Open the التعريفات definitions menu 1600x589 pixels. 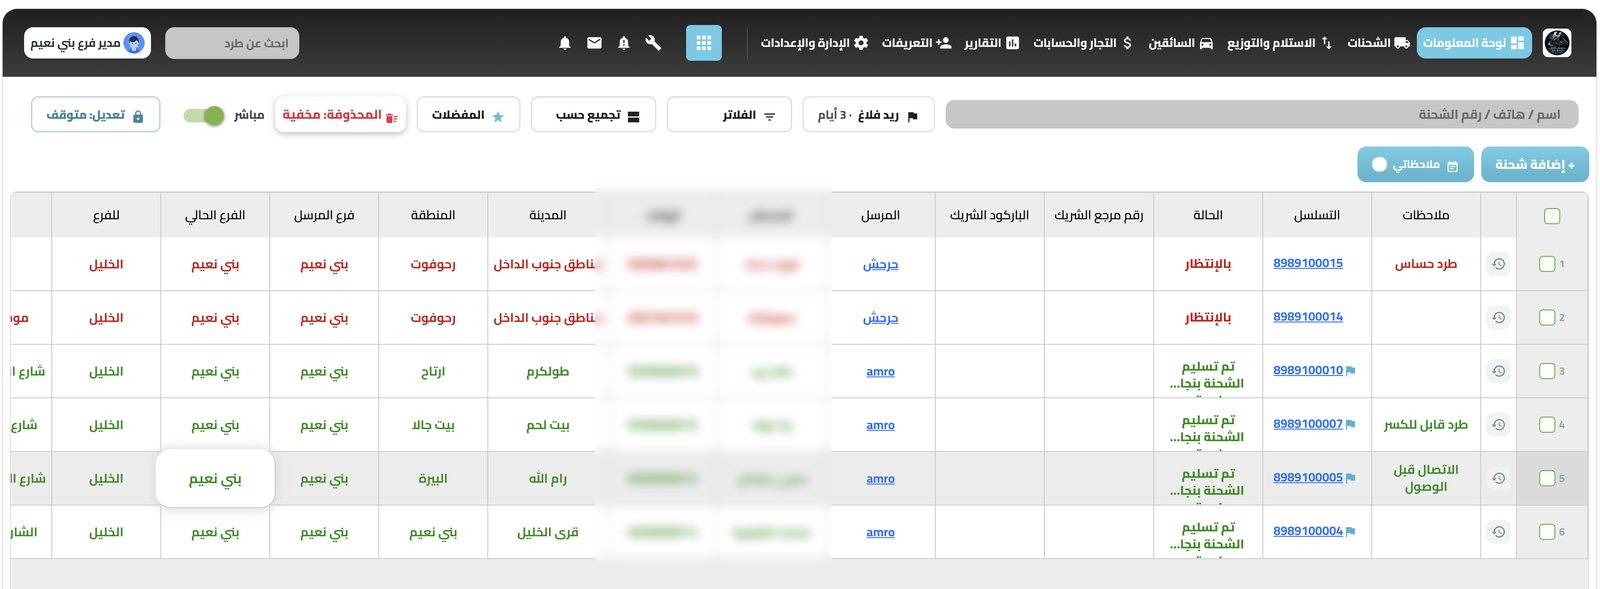pos(917,43)
